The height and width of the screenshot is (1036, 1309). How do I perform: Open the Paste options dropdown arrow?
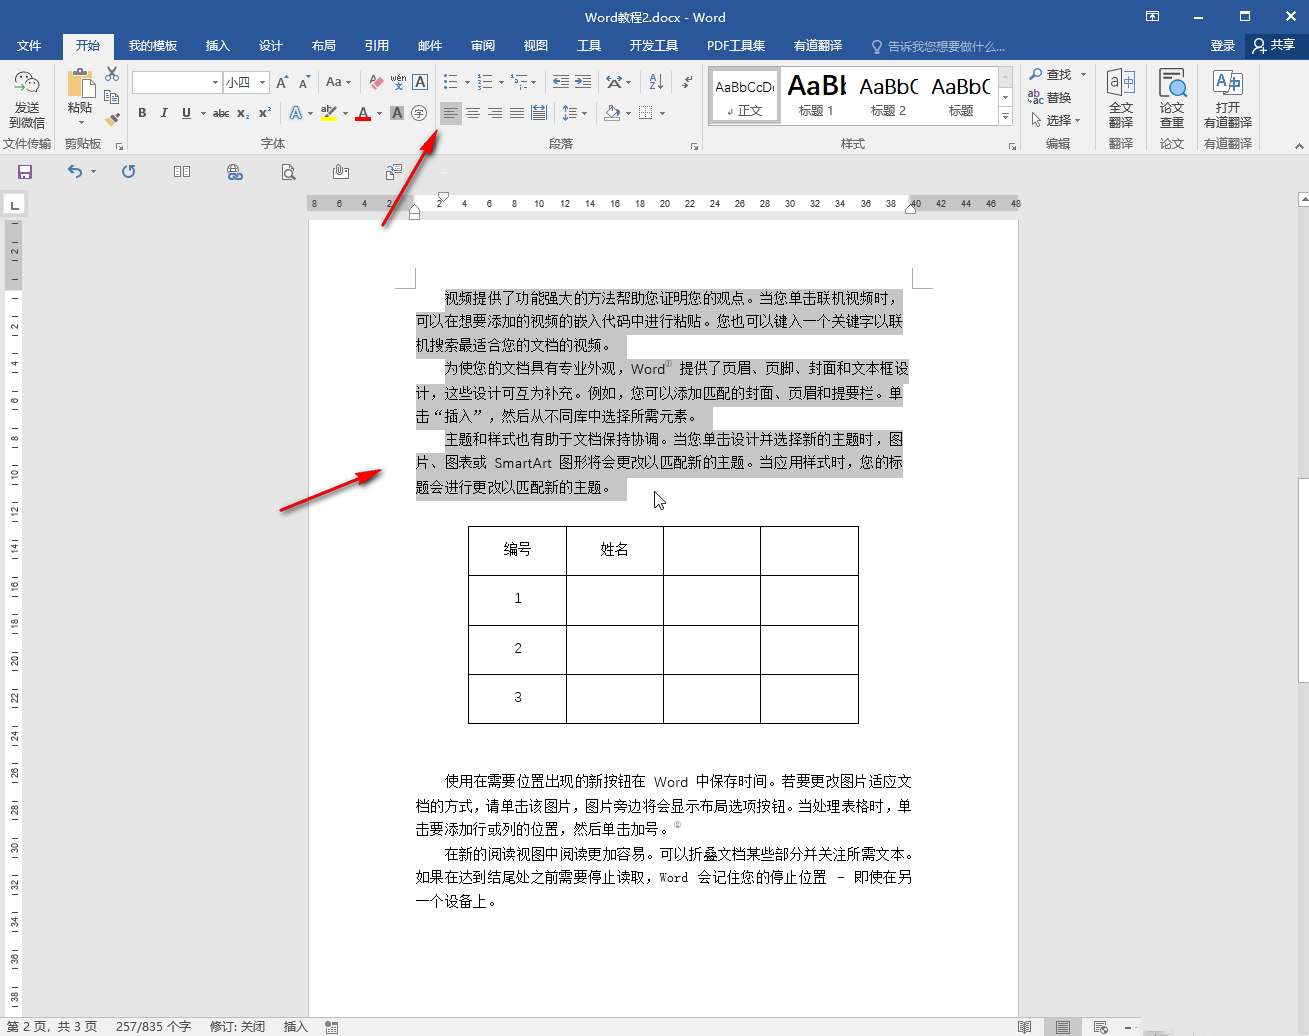(80, 123)
